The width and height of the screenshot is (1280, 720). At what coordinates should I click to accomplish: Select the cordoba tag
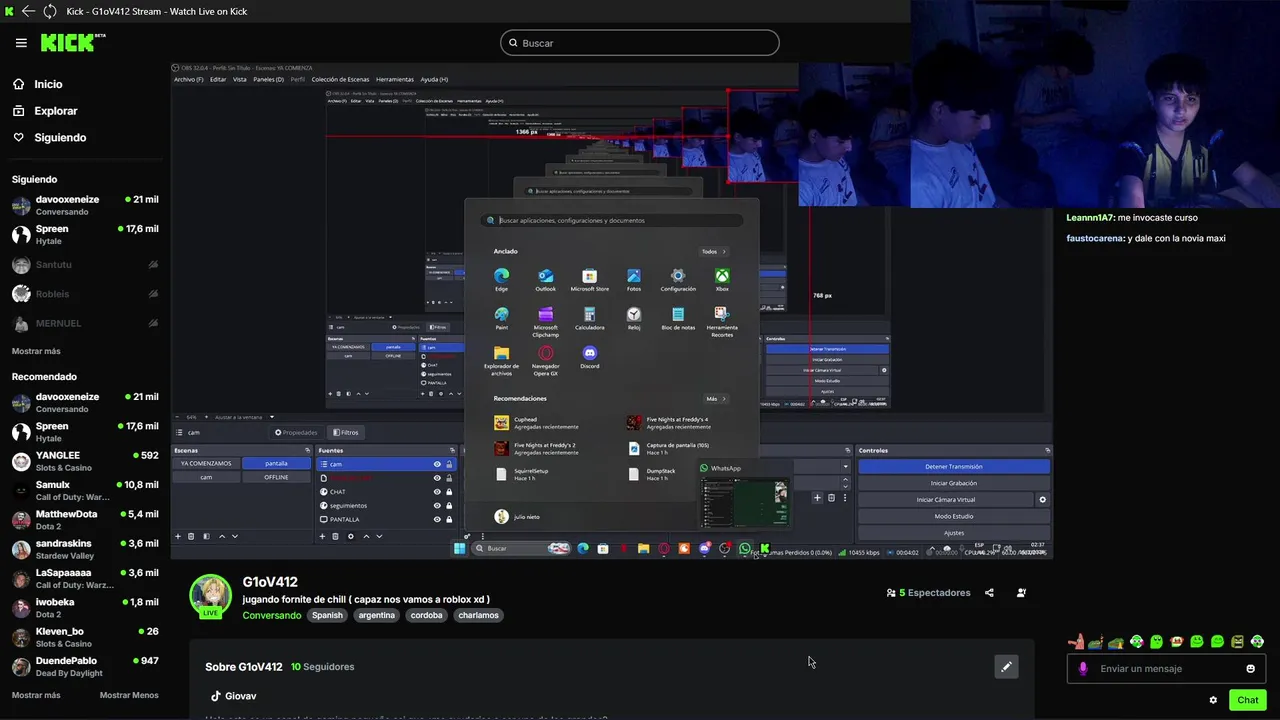coord(426,615)
